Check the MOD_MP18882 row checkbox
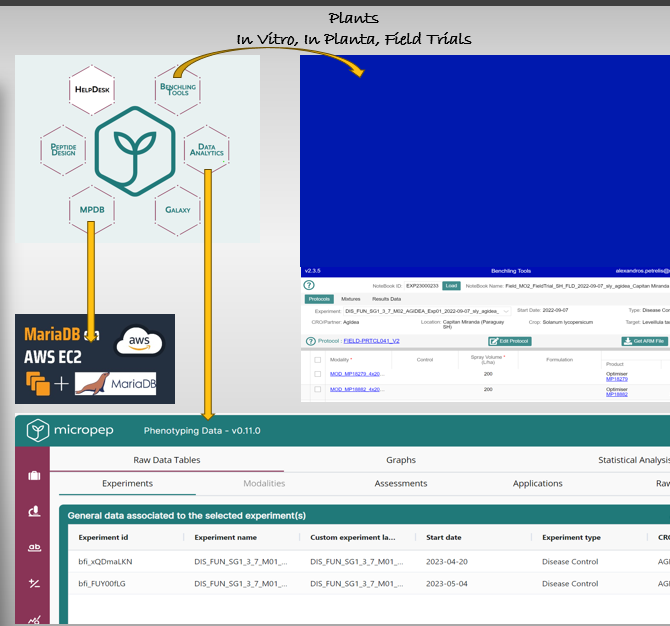The width and height of the screenshot is (670, 626). point(317,389)
